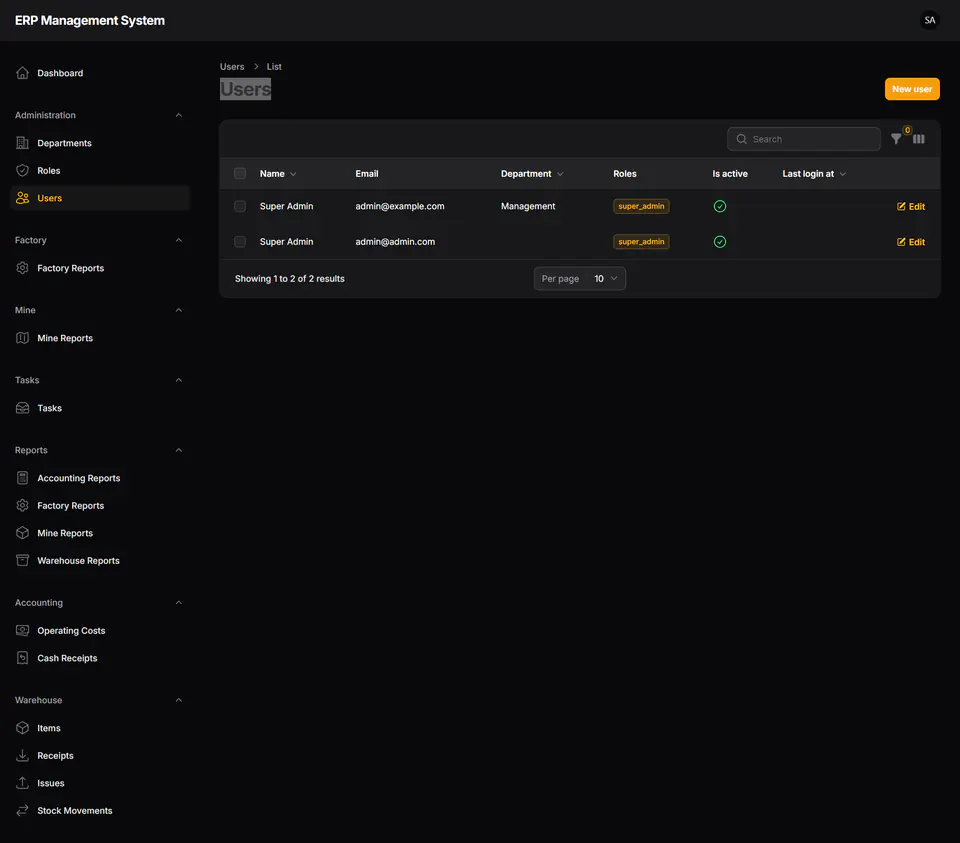Click the Users breadcrumb link
The height and width of the screenshot is (843, 960).
[232, 66]
